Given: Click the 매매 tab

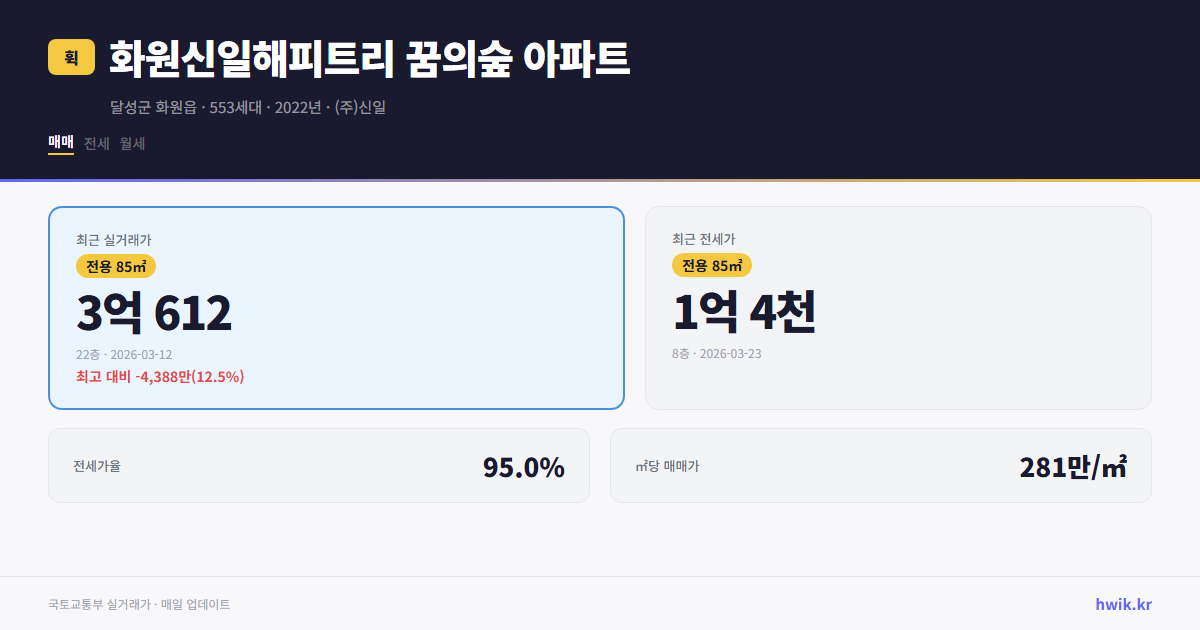Looking at the screenshot, I should point(59,143).
